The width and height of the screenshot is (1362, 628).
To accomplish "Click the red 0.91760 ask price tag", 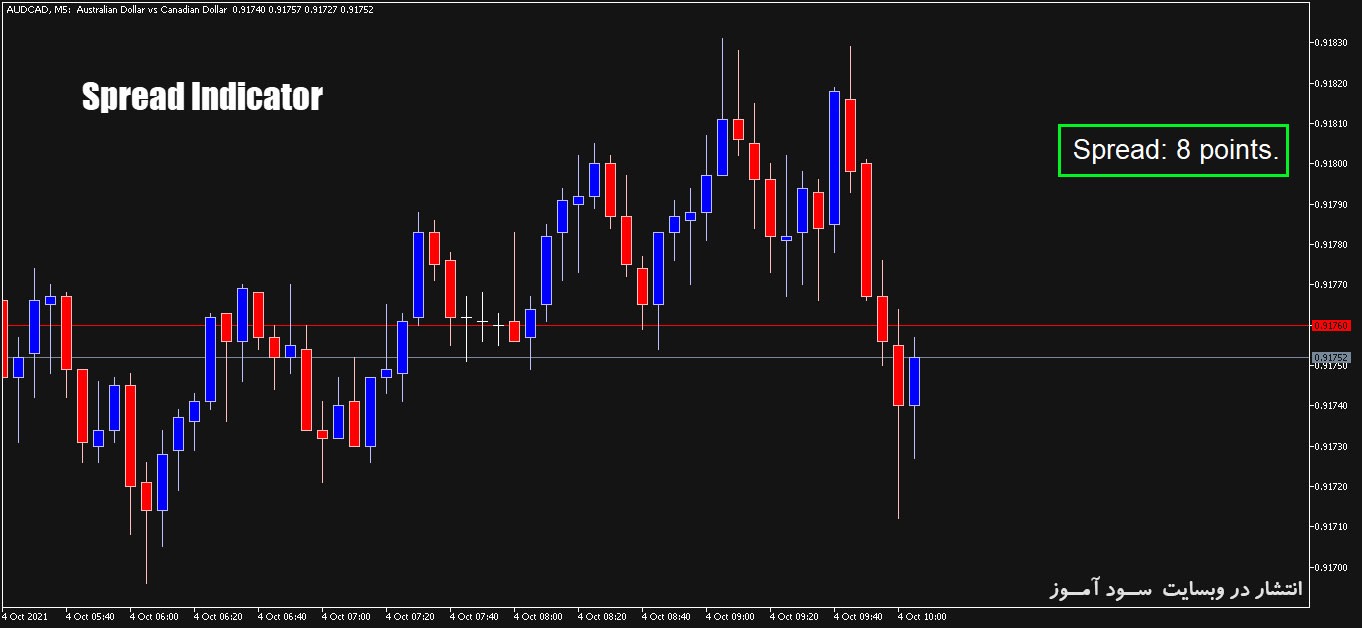I will click(x=1331, y=325).
